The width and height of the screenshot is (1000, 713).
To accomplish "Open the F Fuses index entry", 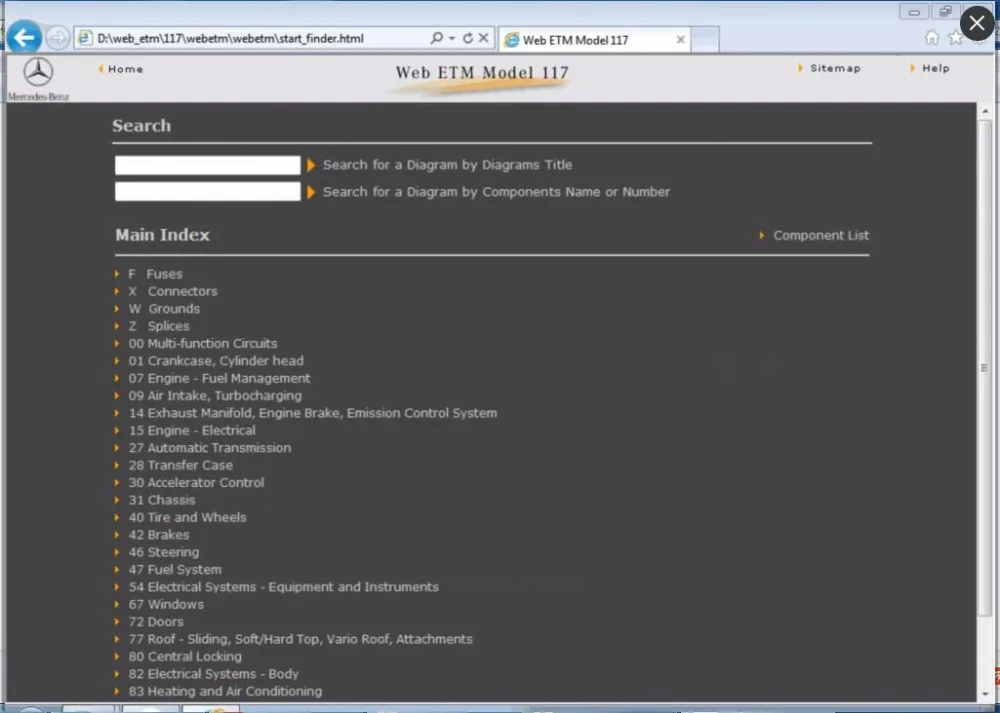I will (x=155, y=274).
